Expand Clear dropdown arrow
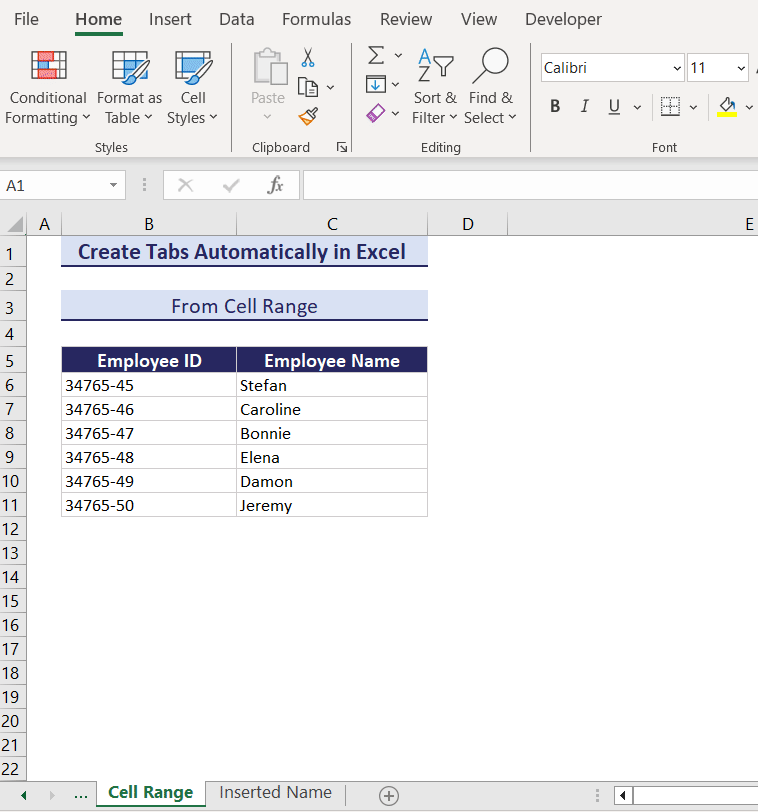This screenshot has width=758, height=812. [x=396, y=113]
